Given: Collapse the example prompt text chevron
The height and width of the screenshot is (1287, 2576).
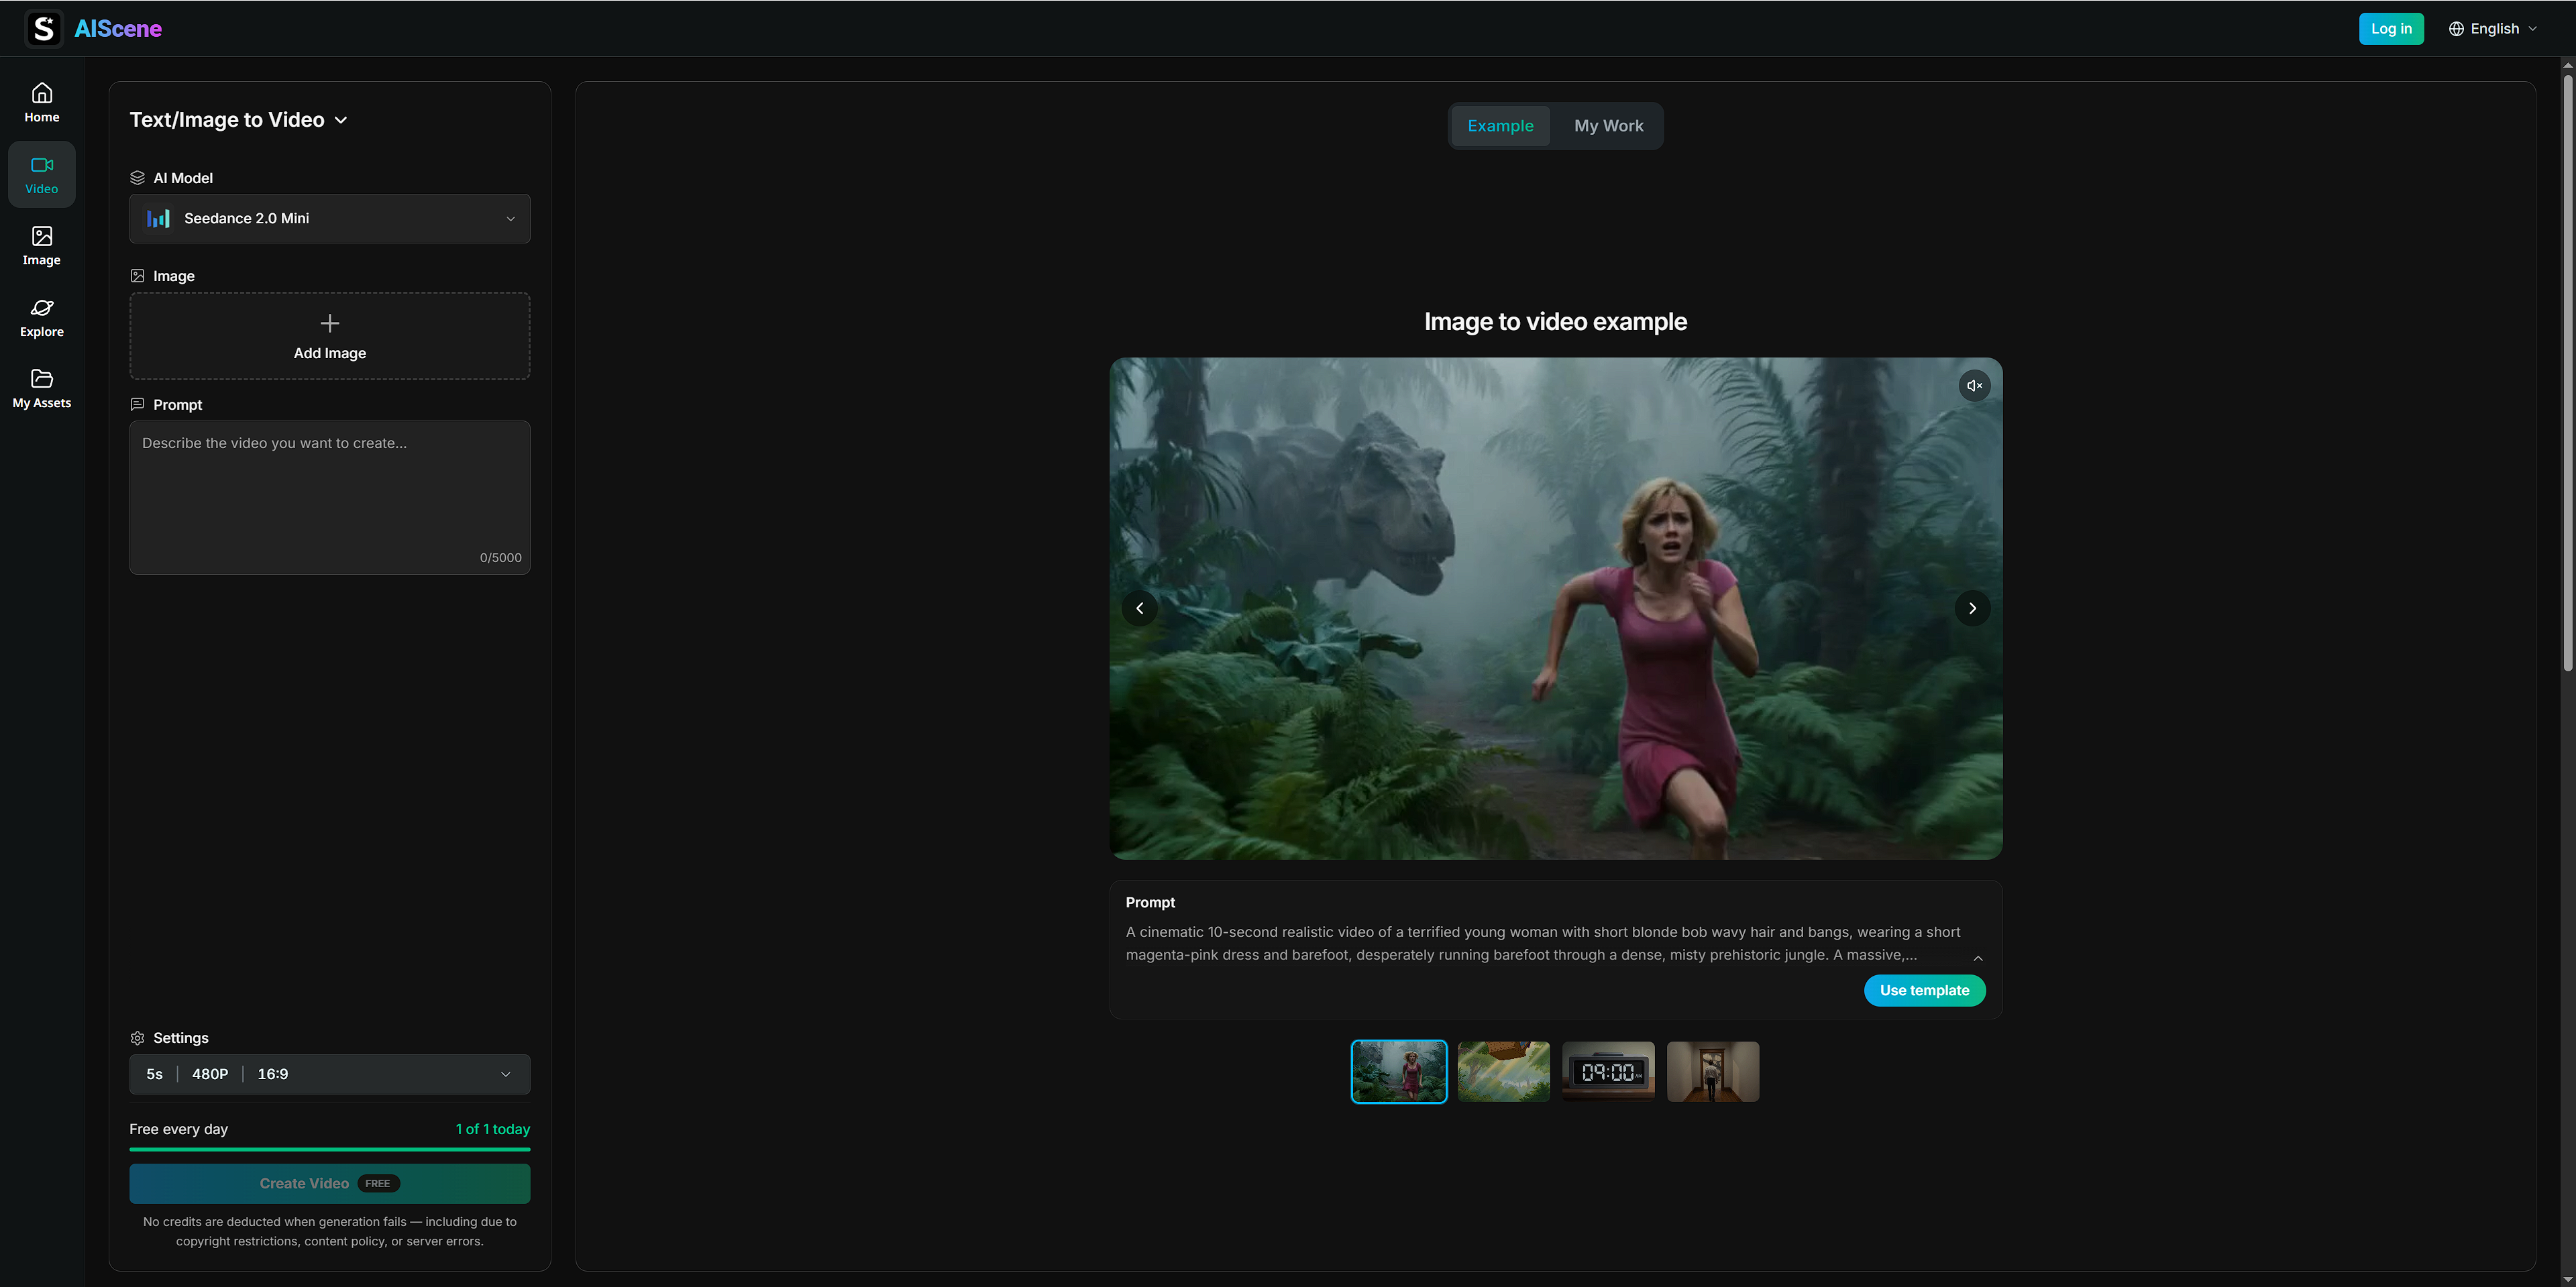Looking at the screenshot, I should click(1978, 958).
